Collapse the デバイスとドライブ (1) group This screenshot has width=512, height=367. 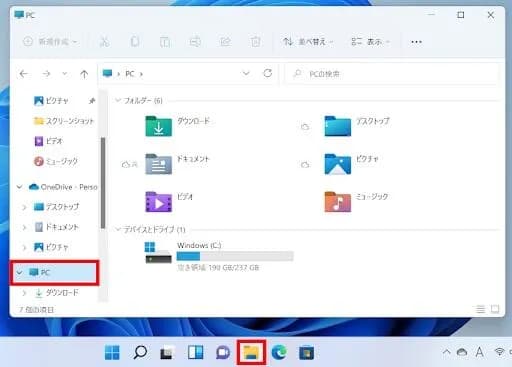[x=118, y=229]
